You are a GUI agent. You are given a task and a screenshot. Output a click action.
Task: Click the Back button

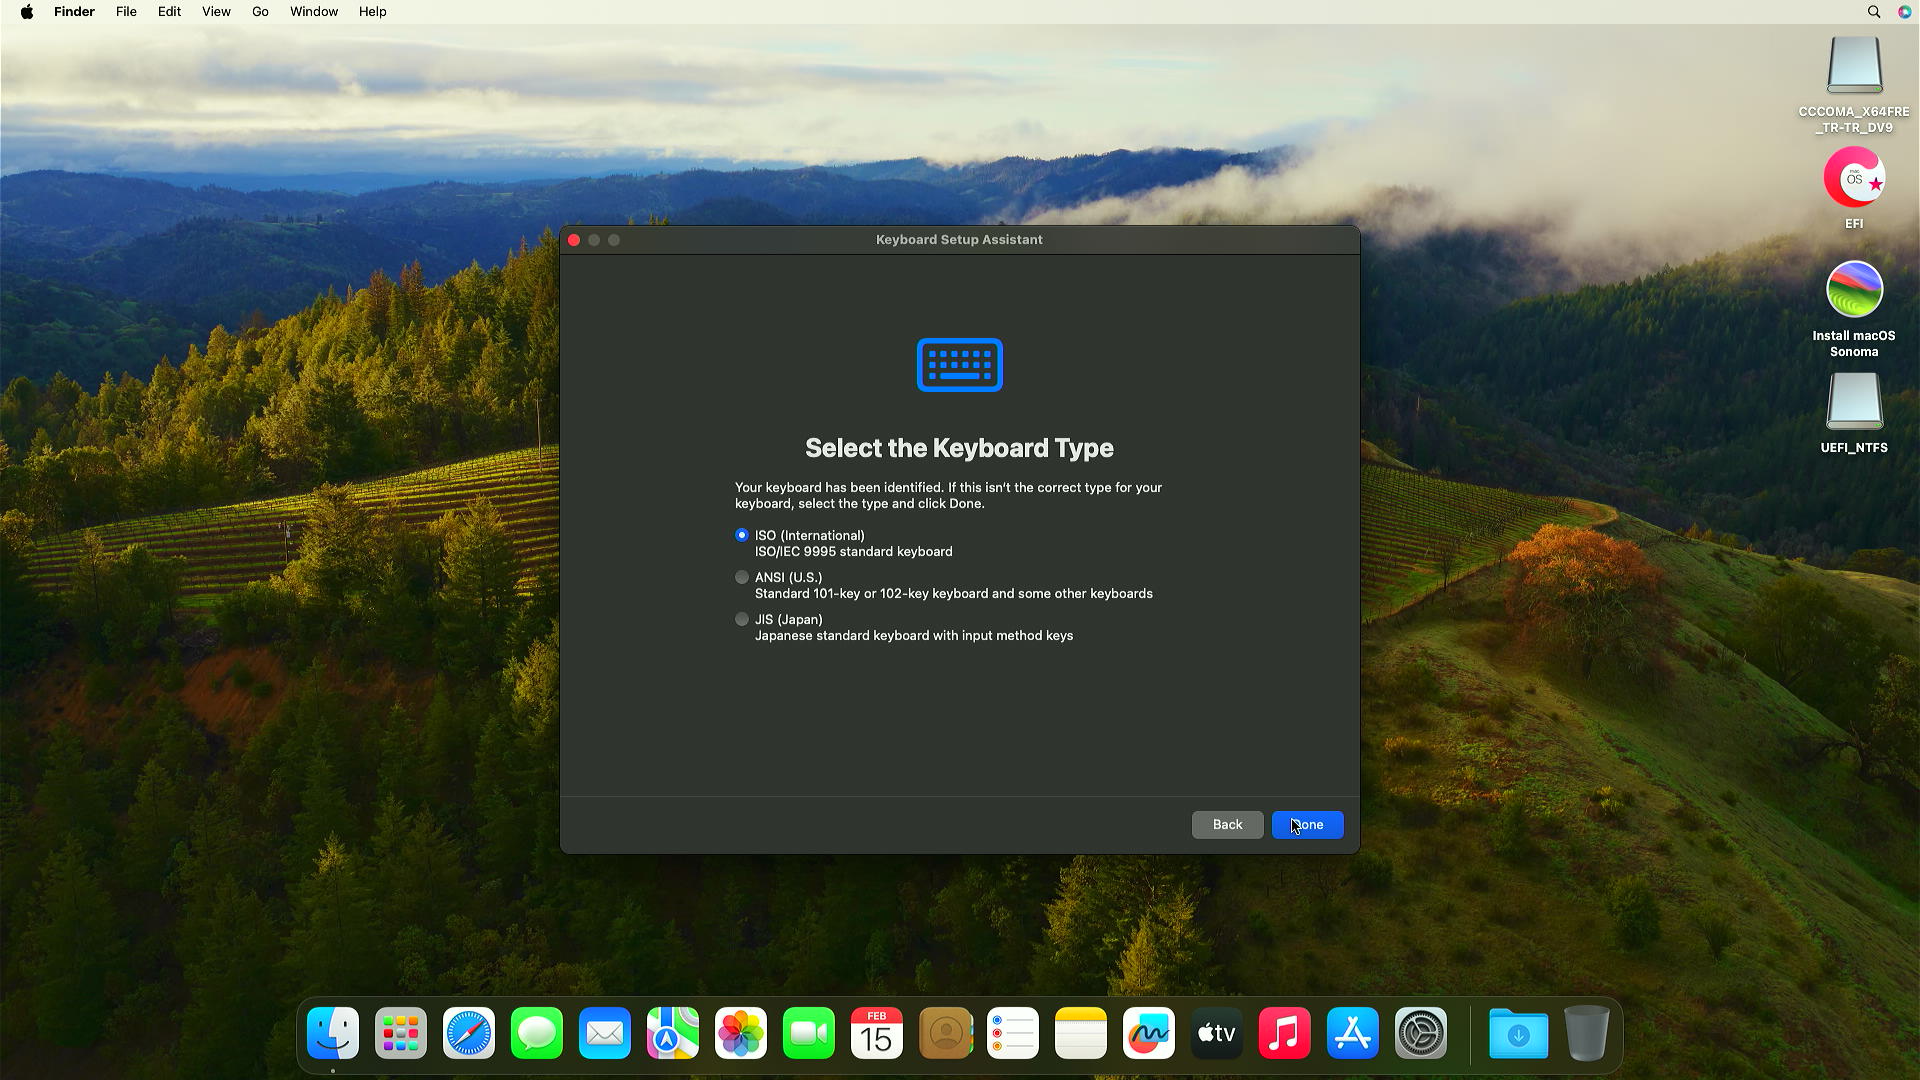click(1227, 825)
